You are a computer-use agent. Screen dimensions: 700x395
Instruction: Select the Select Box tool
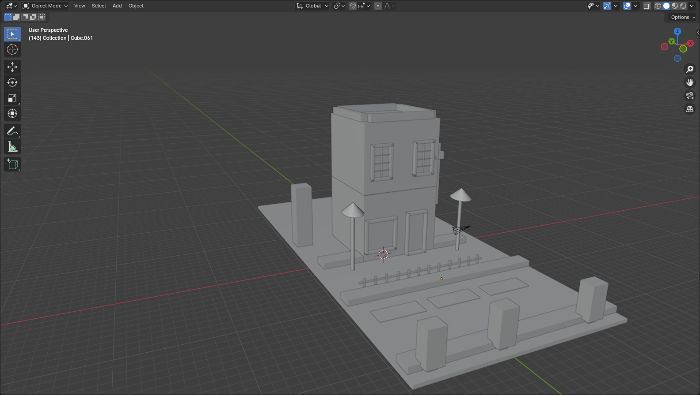pos(12,34)
